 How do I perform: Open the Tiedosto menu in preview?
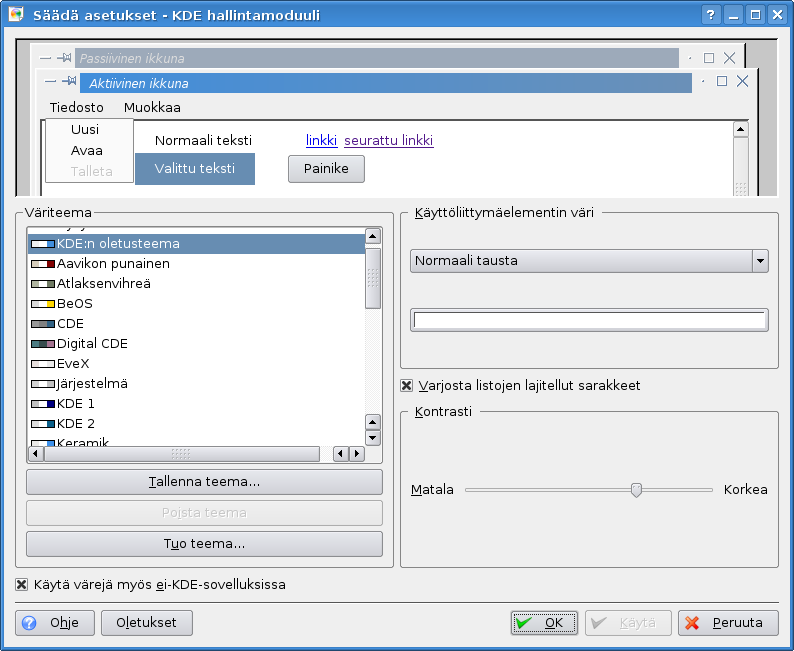pos(76,107)
